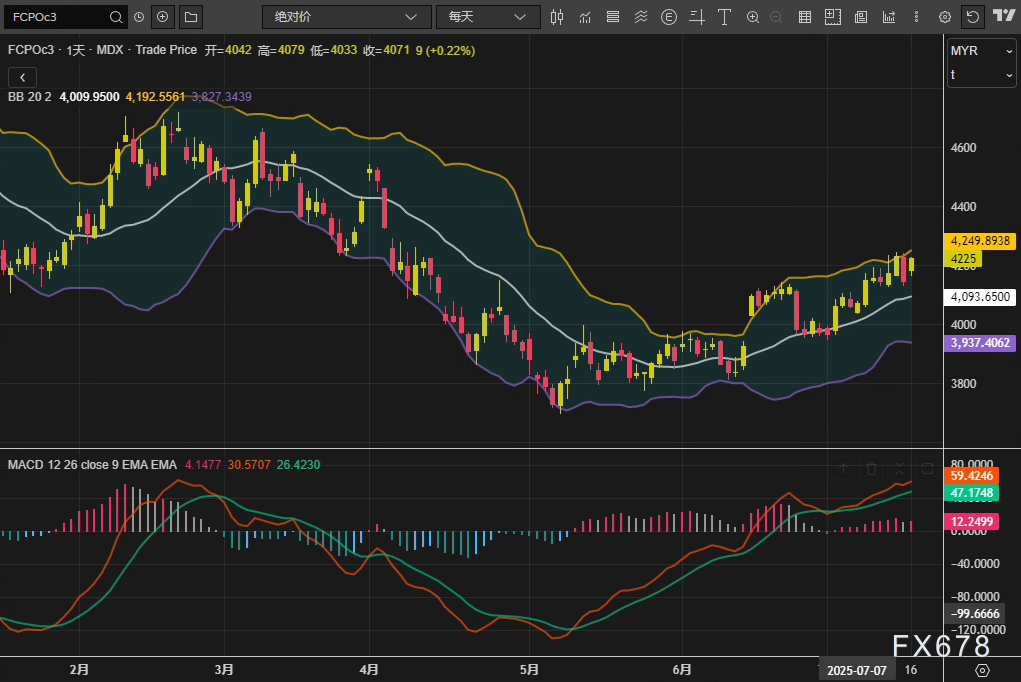Click the undo/reset arrow icon

coord(972,17)
